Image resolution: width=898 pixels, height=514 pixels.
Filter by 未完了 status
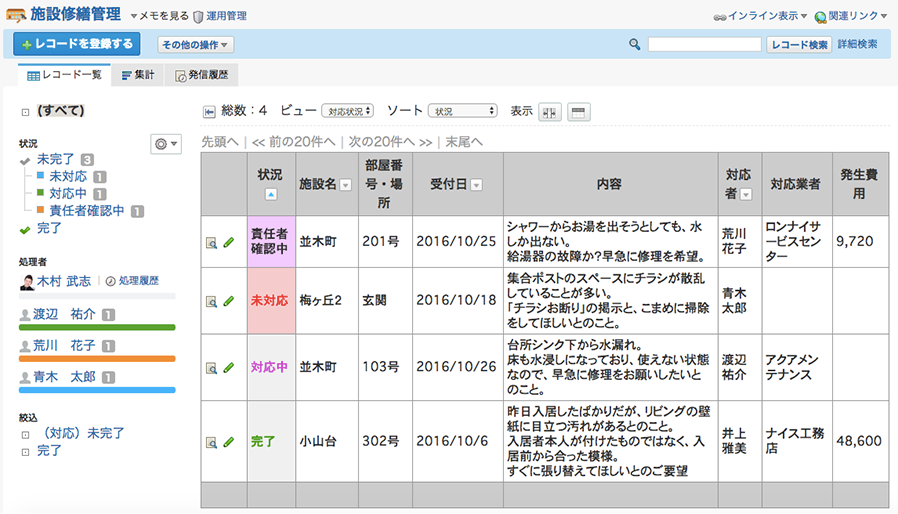coord(56,159)
